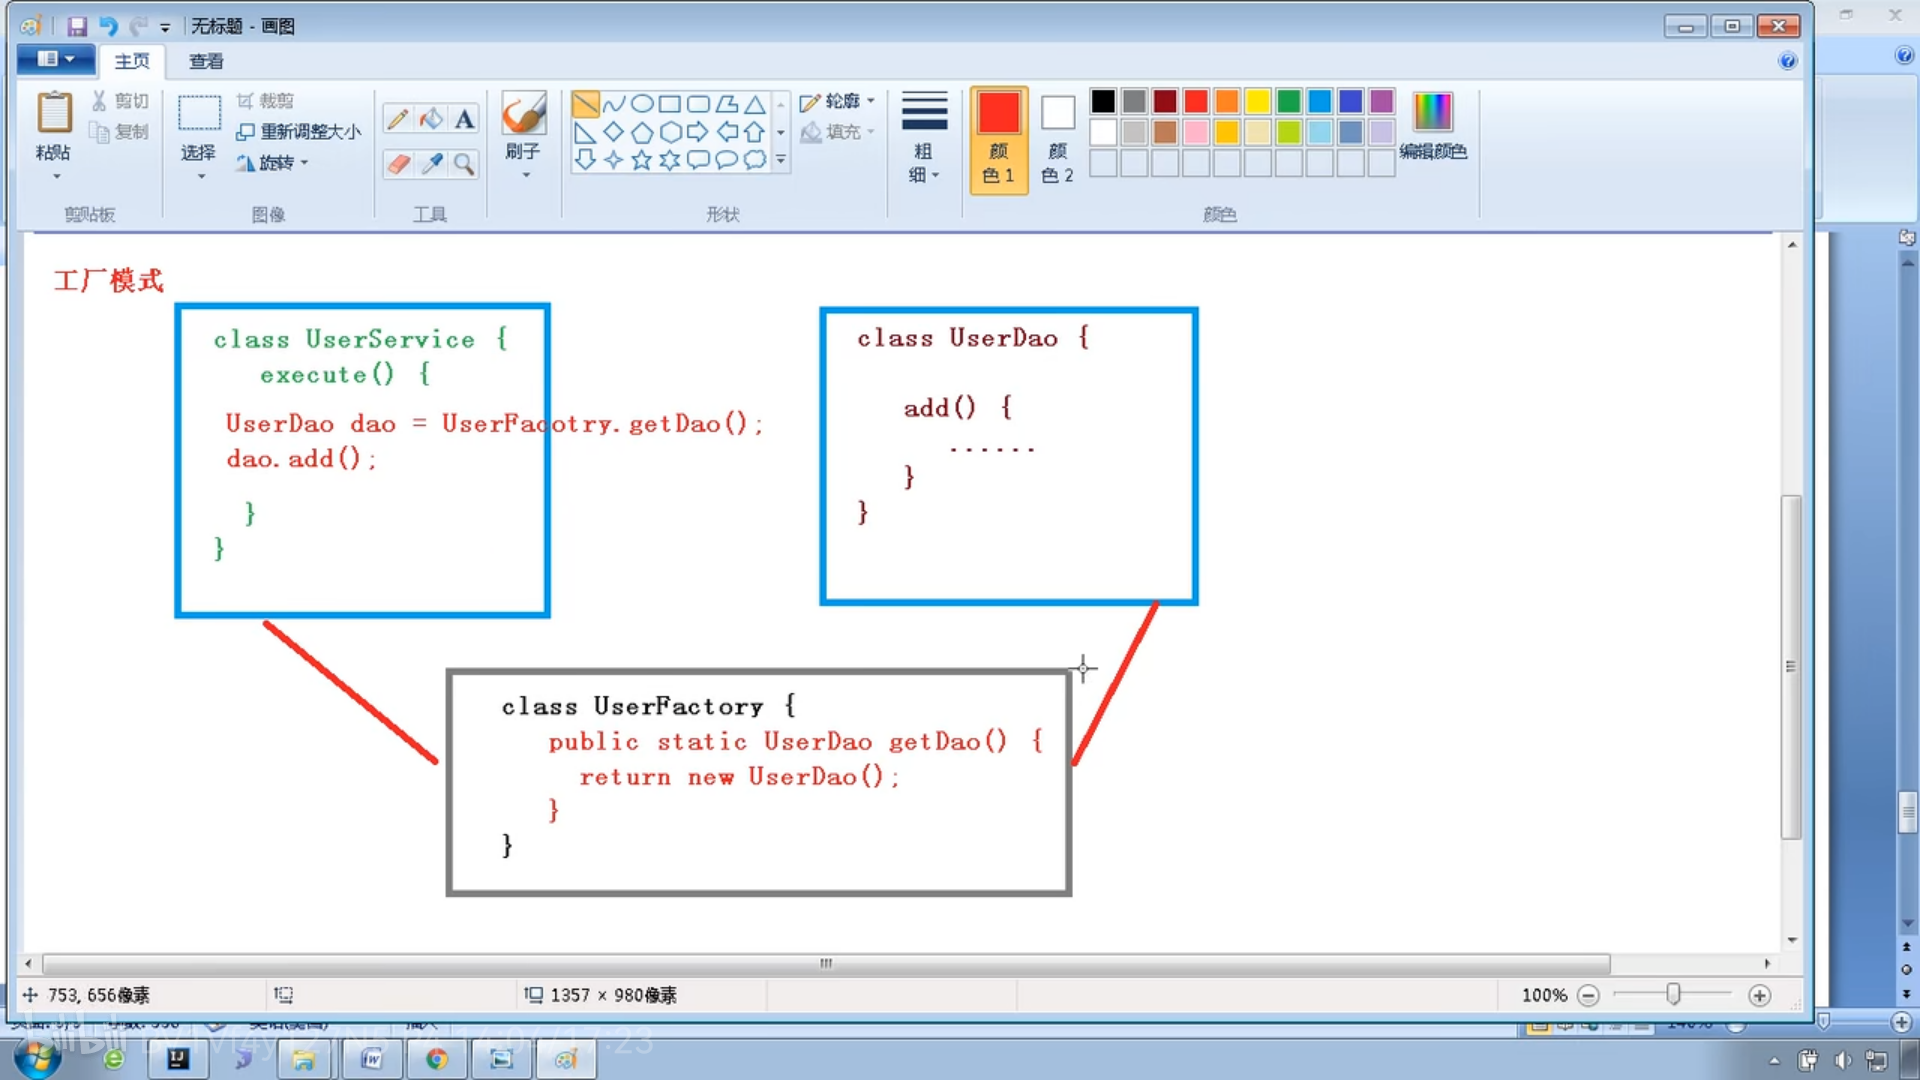Choose the line shape in shapes gallery
The height and width of the screenshot is (1080, 1920).
pyautogui.click(x=585, y=104)
